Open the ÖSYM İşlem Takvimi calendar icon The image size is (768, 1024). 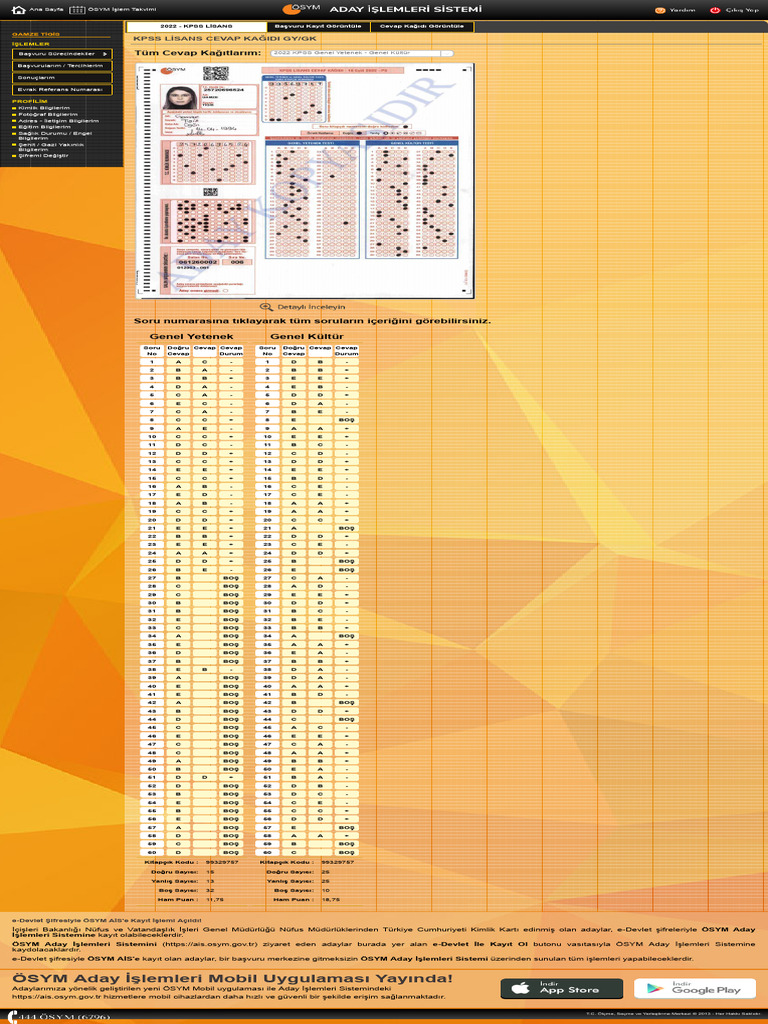coord(77,10)
